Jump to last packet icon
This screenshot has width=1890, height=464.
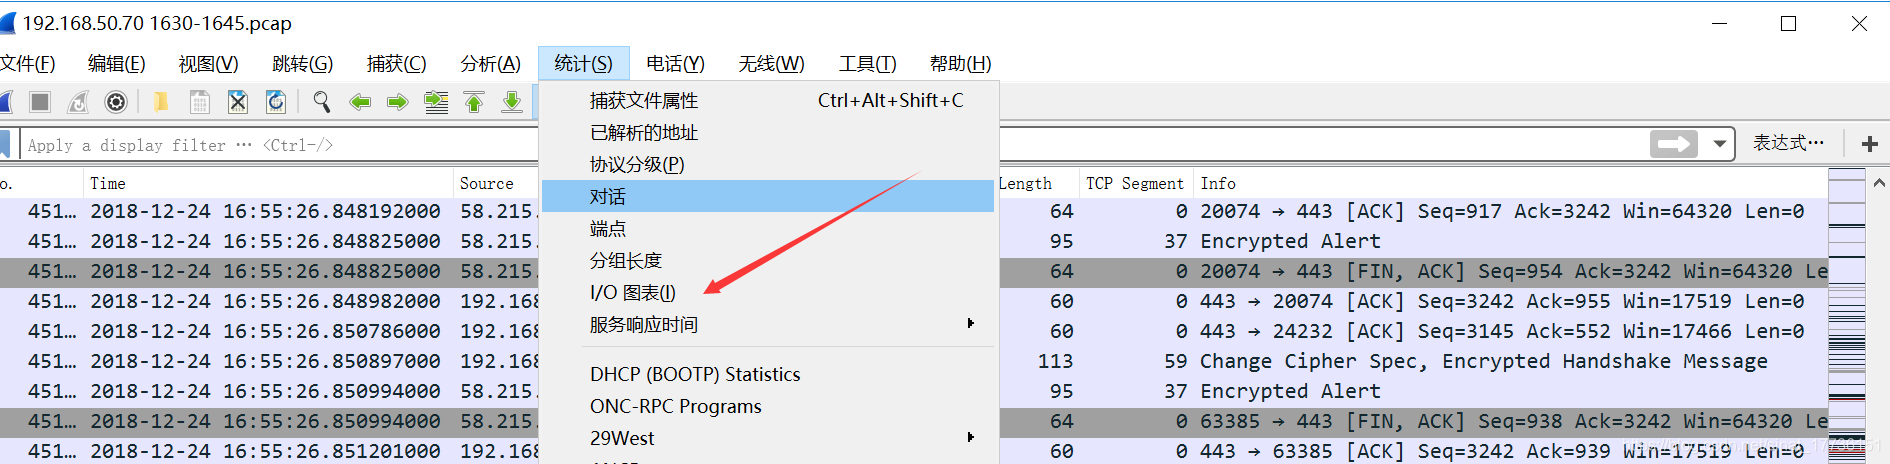point(512,102)
